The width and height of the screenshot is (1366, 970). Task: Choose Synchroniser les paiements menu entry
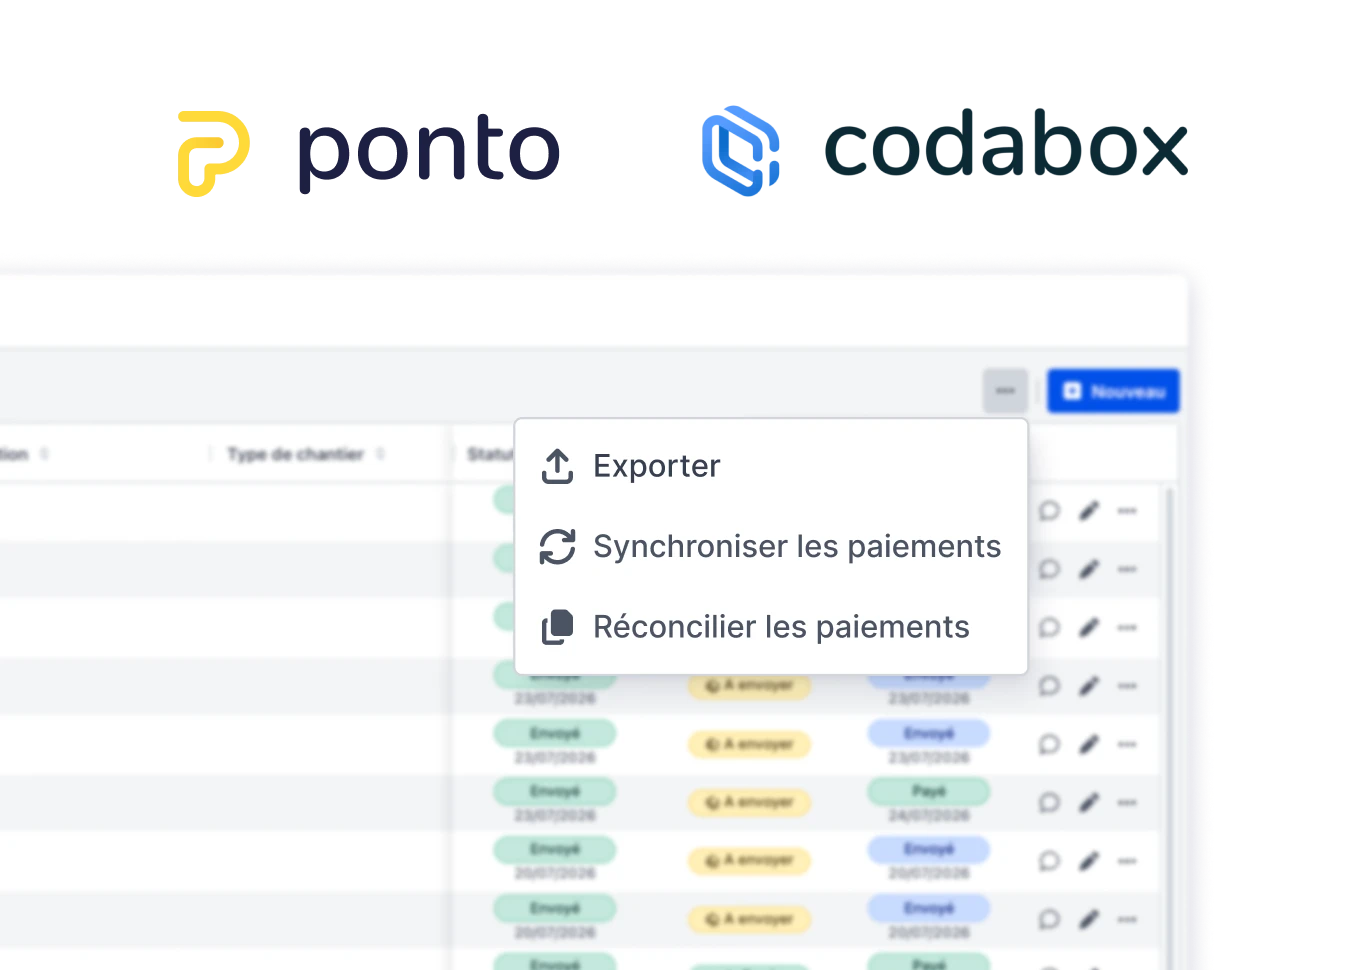click(x=771, y=546)
